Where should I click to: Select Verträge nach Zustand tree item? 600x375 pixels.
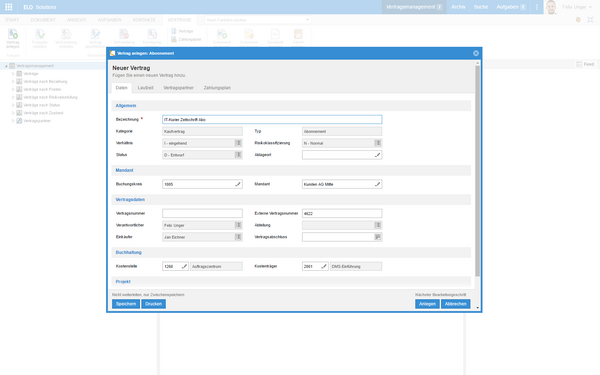43,113
